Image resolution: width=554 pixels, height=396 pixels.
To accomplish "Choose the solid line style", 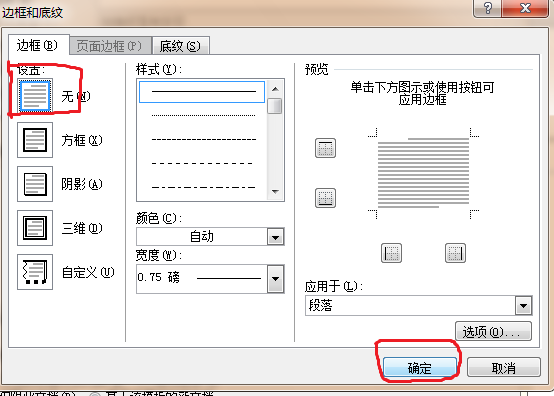I will (202, 92).
